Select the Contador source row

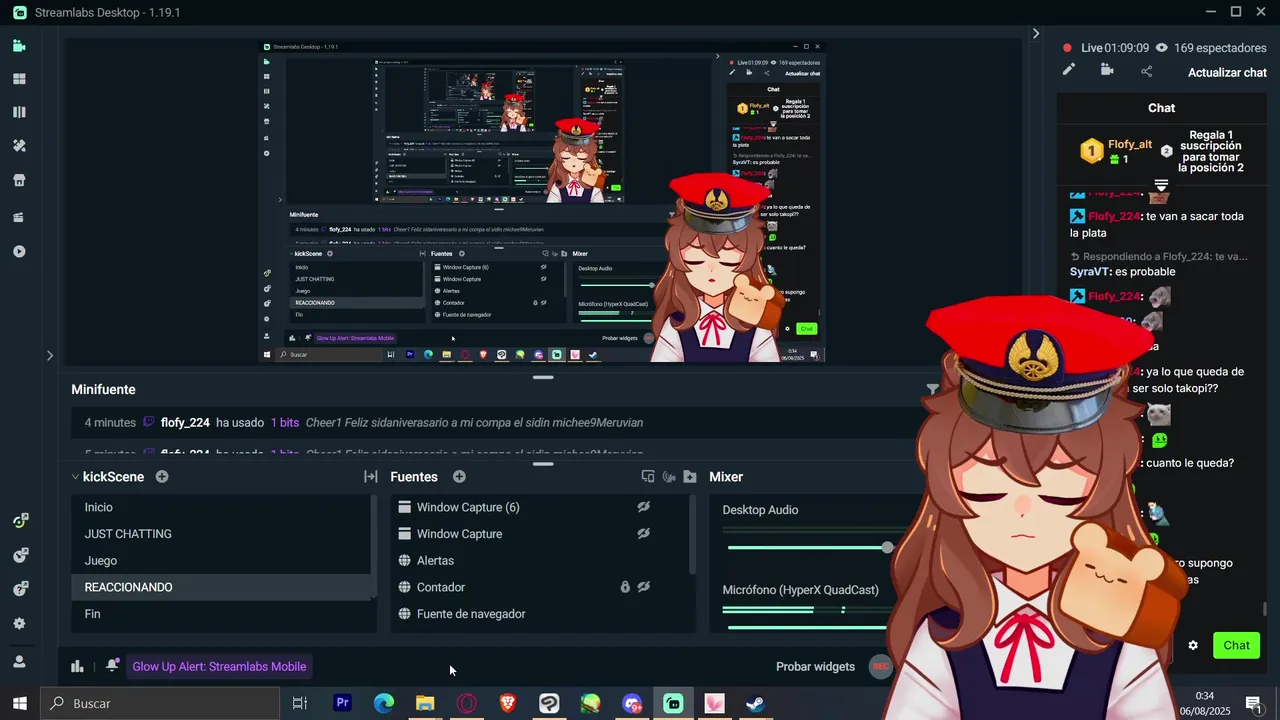pyautogui.click(x=540, y=587)
